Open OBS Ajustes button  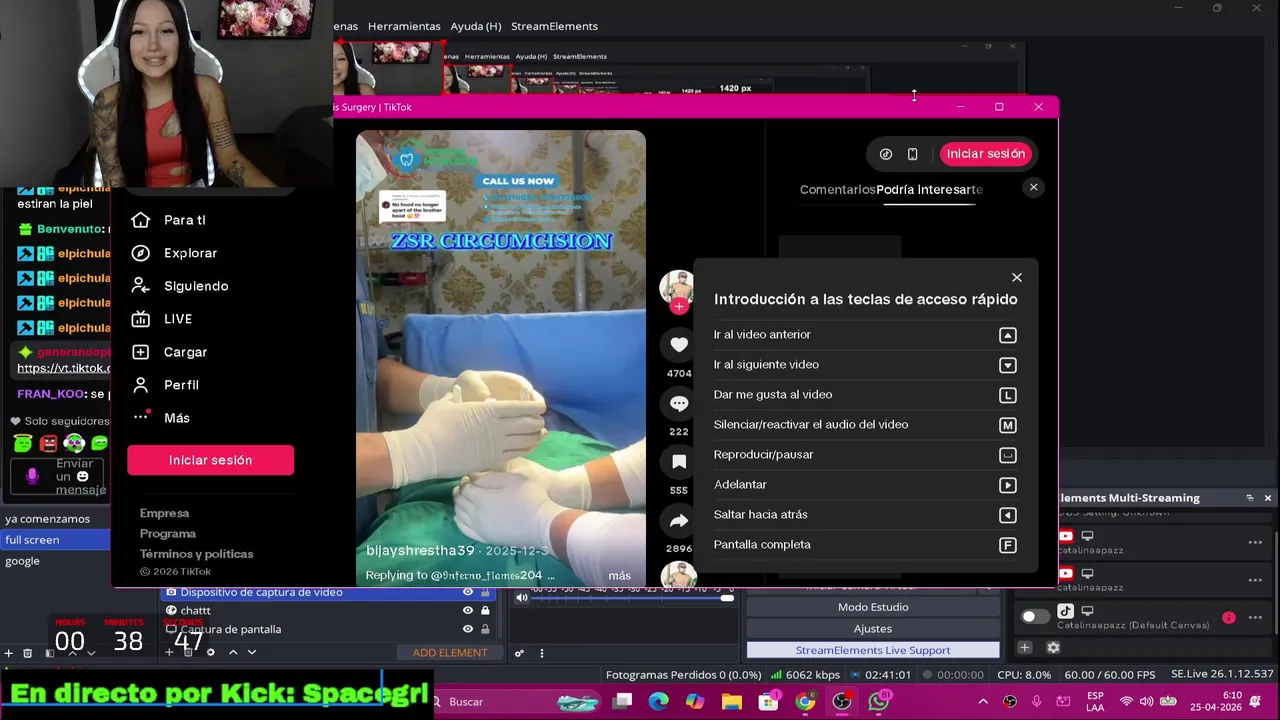[873, 629]
